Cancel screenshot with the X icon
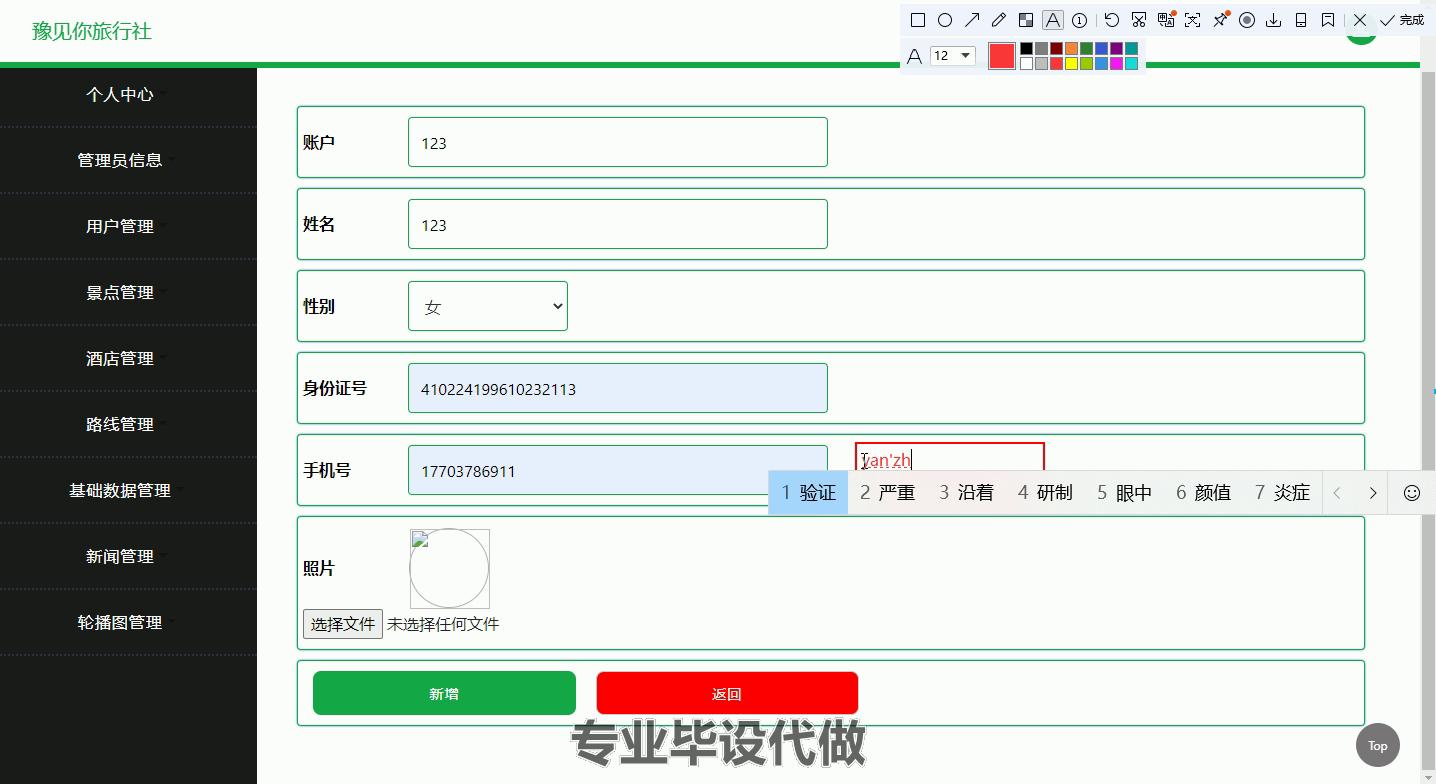The image size is (1436, 784). point(1360,20)
